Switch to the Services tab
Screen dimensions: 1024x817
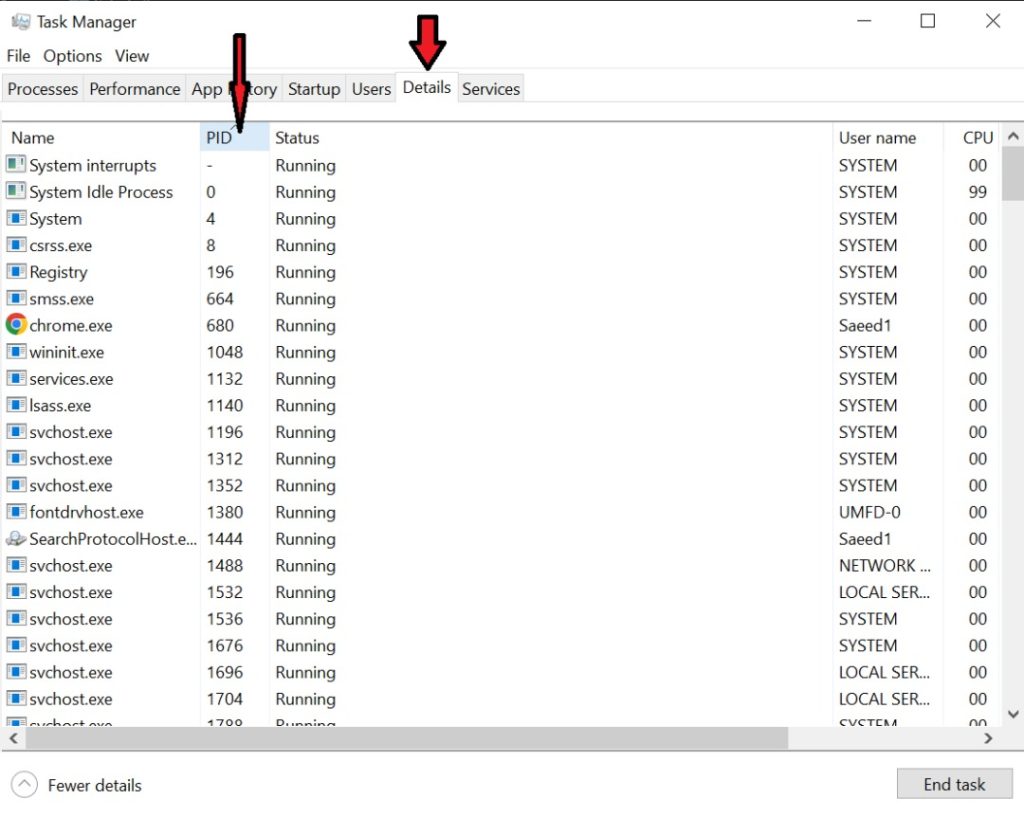tap(491, 89)
